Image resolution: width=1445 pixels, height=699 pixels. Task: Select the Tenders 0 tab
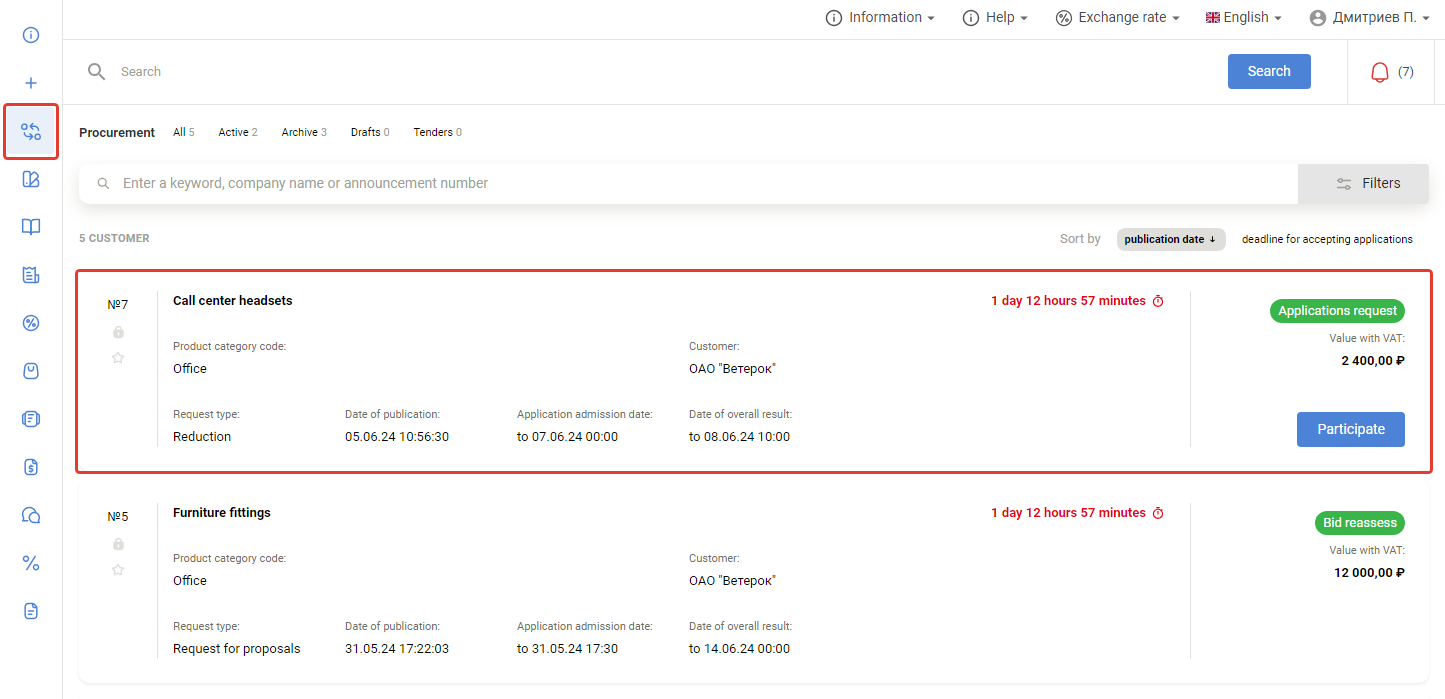tap(438, 132)
